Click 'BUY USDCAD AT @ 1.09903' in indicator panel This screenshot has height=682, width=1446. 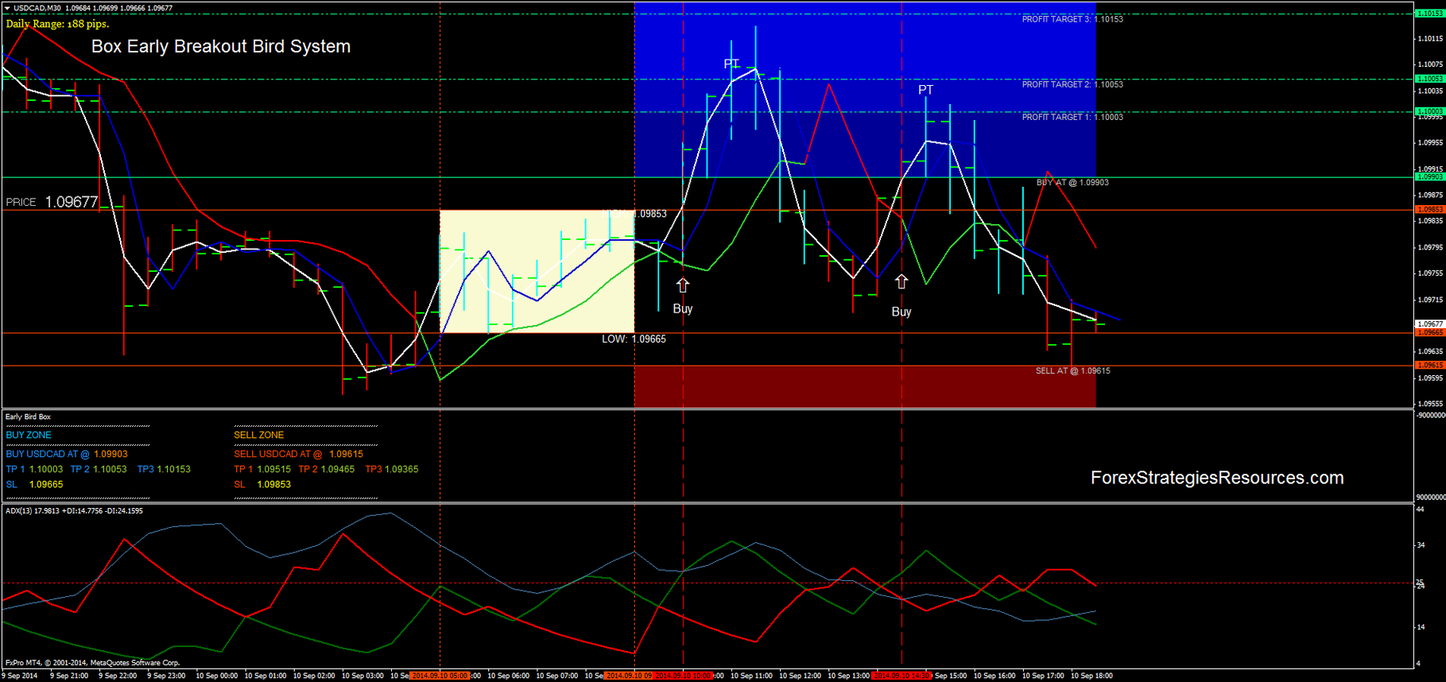point(68,453)
